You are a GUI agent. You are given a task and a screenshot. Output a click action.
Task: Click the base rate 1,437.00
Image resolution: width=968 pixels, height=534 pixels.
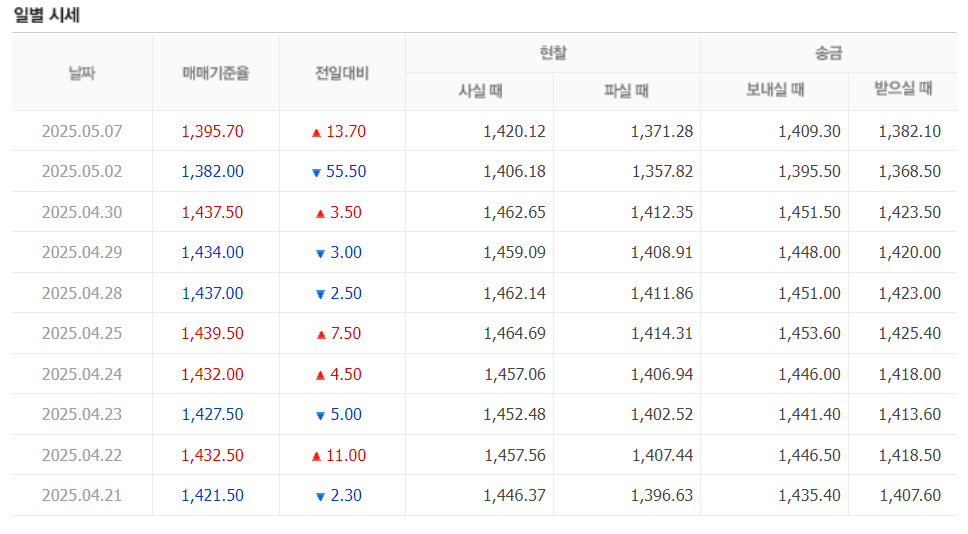tap(212, 293)
